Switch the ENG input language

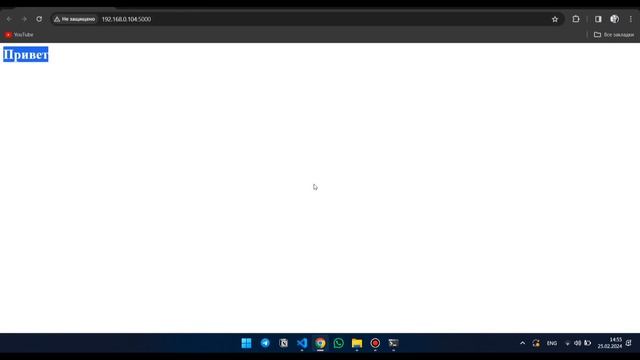(x=552, y=343)
